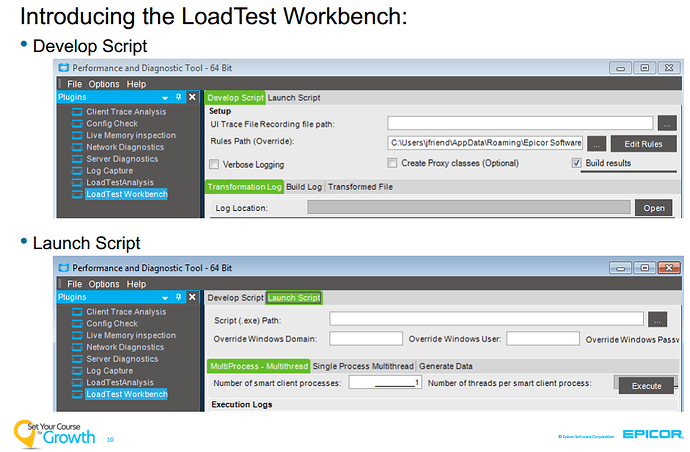
Task: Select Config Check icon in lower window
Action: 77,323
